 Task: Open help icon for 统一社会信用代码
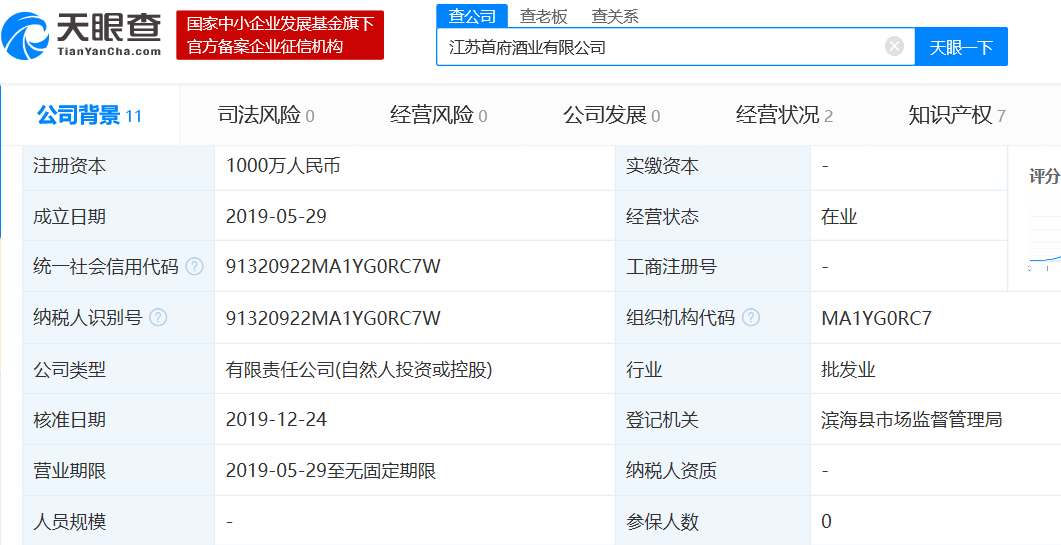pos(194,267)
